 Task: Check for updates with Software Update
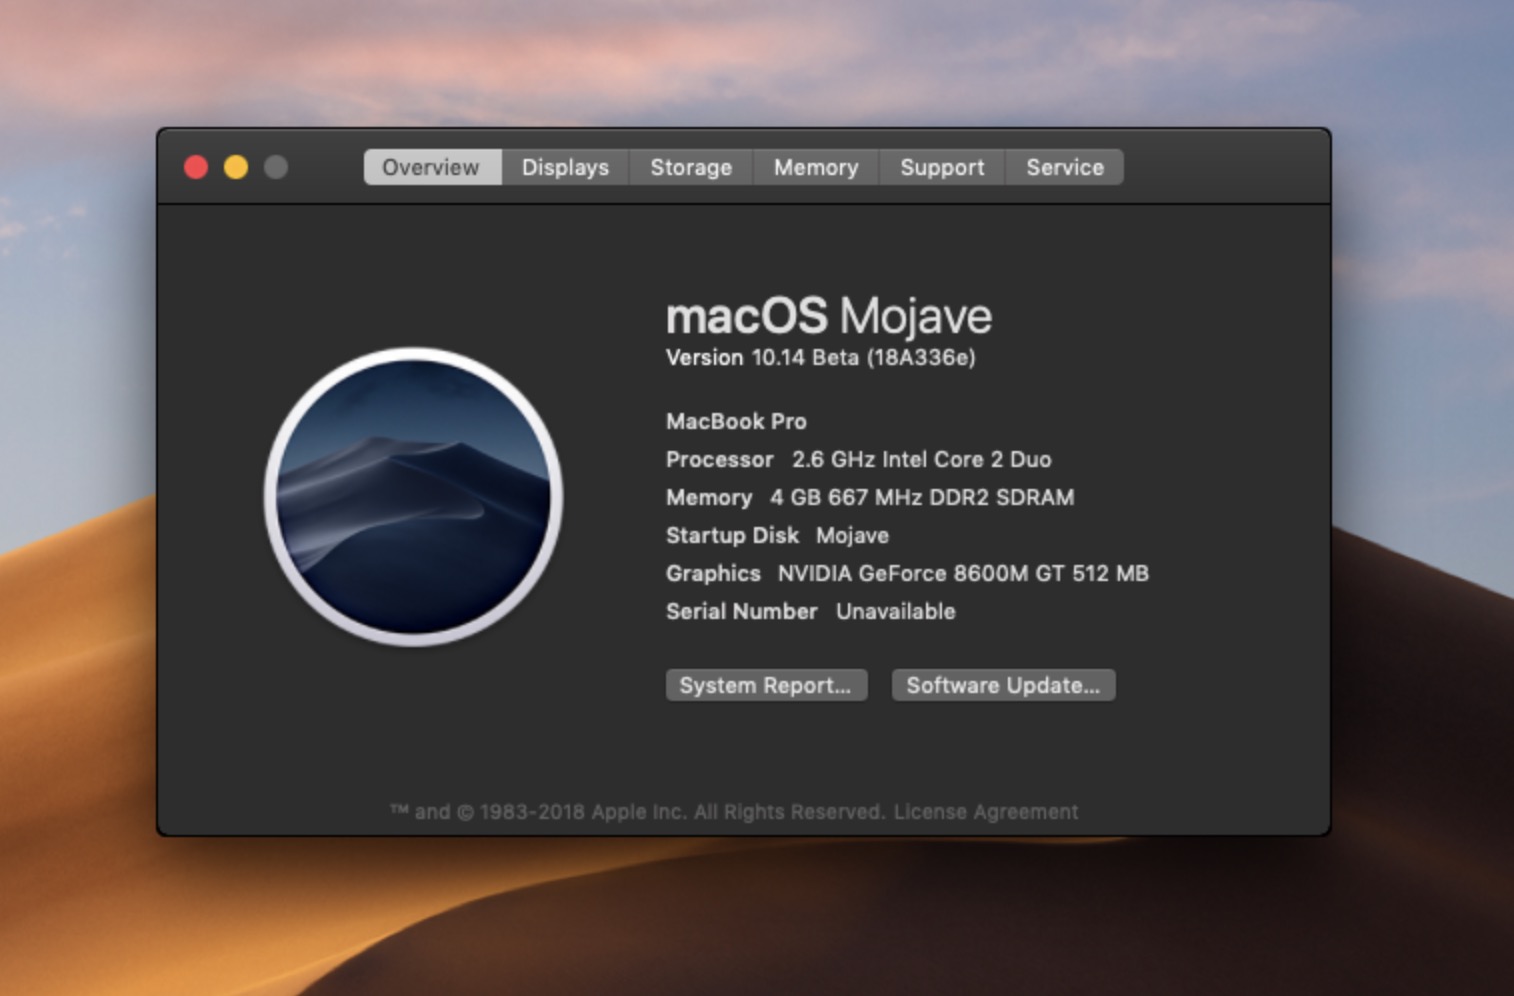pos(1003,685)
